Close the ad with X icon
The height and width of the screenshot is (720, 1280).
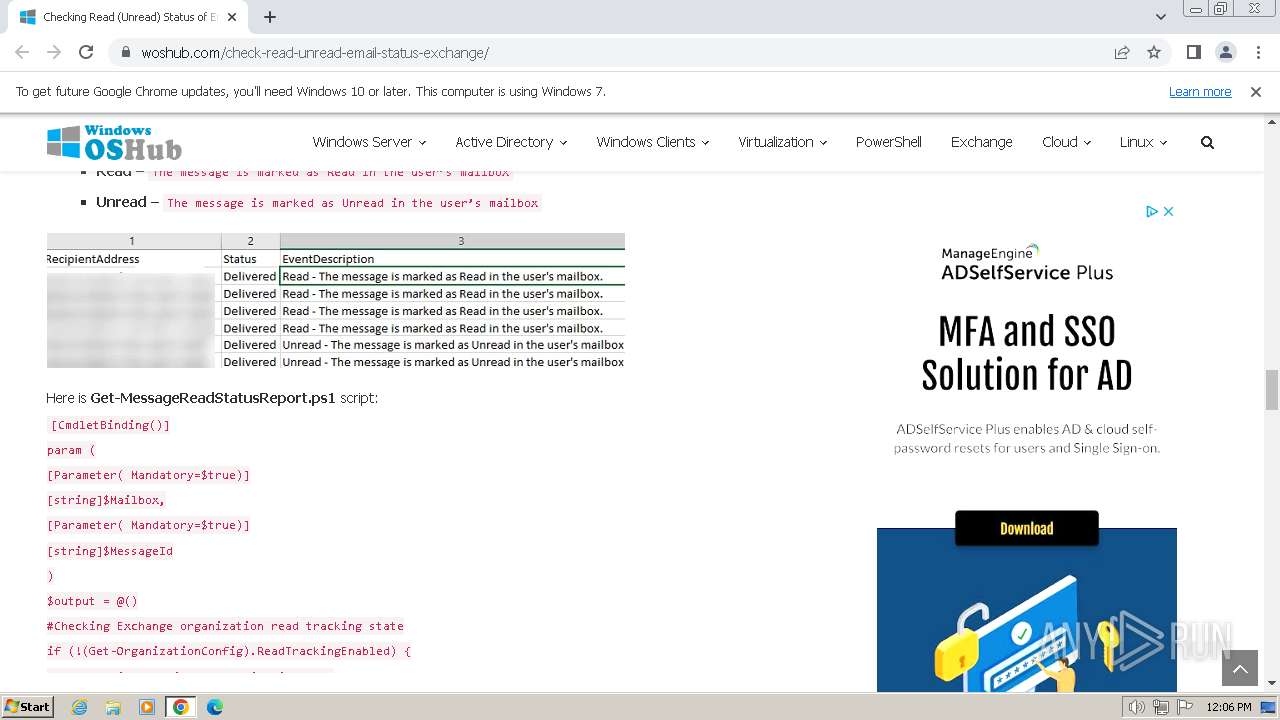pos(1168,211)
